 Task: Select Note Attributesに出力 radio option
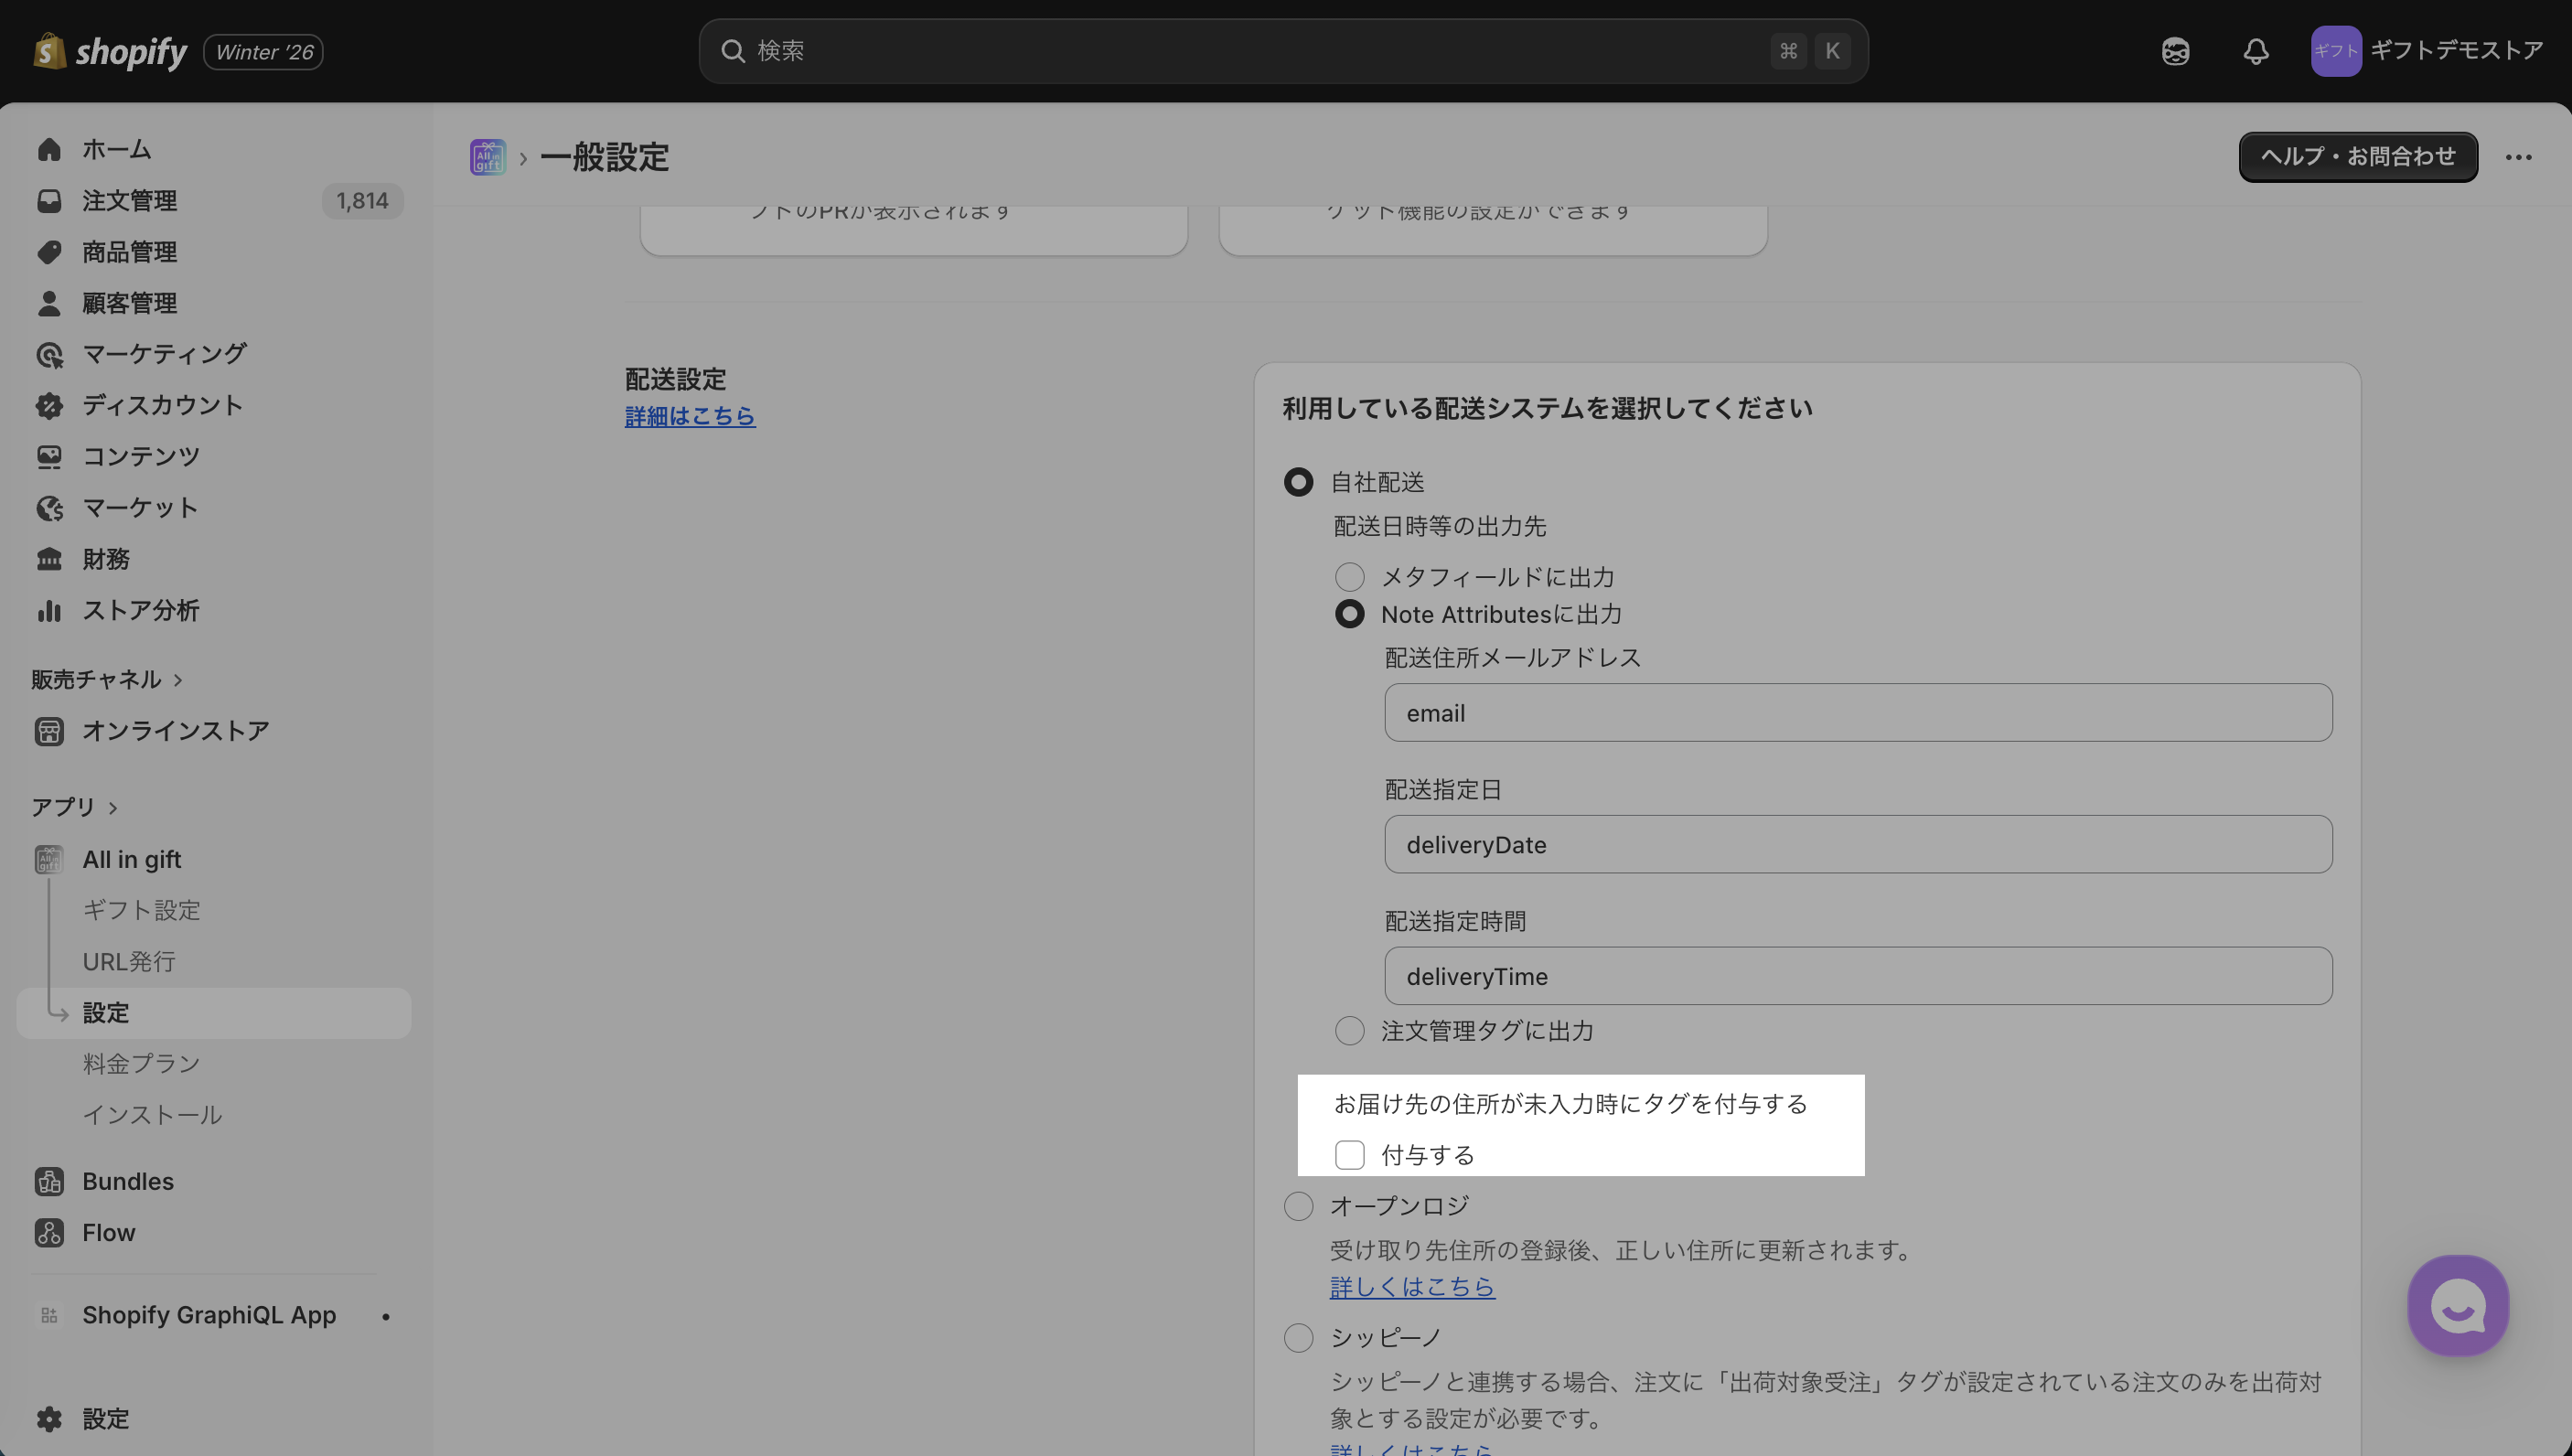tap(1349, 614)
